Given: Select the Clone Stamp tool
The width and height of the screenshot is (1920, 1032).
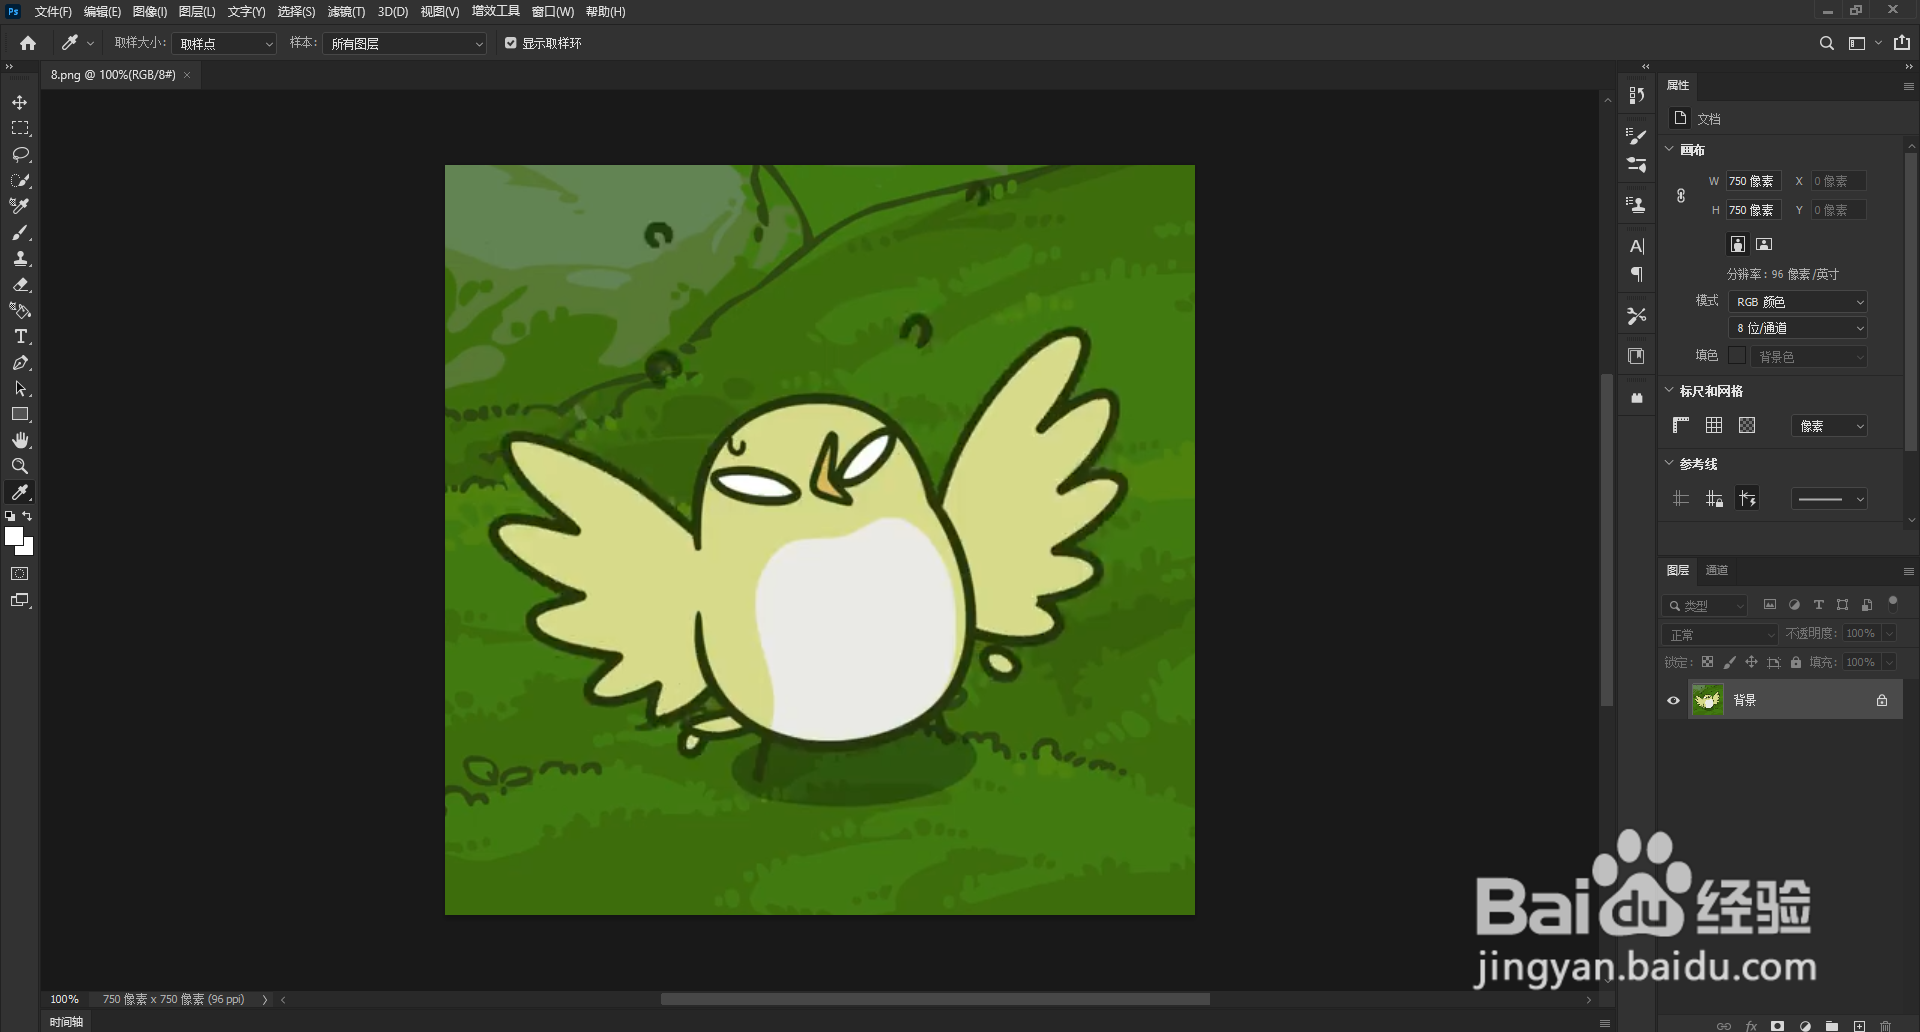Looking at the screenshot, I should point(20,259).
